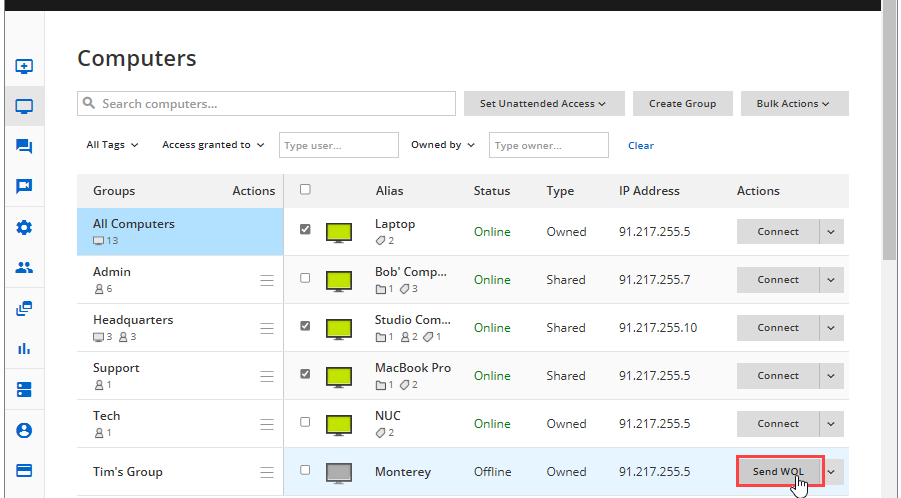Expand the arrow next to Send WOL

point(832,472)
